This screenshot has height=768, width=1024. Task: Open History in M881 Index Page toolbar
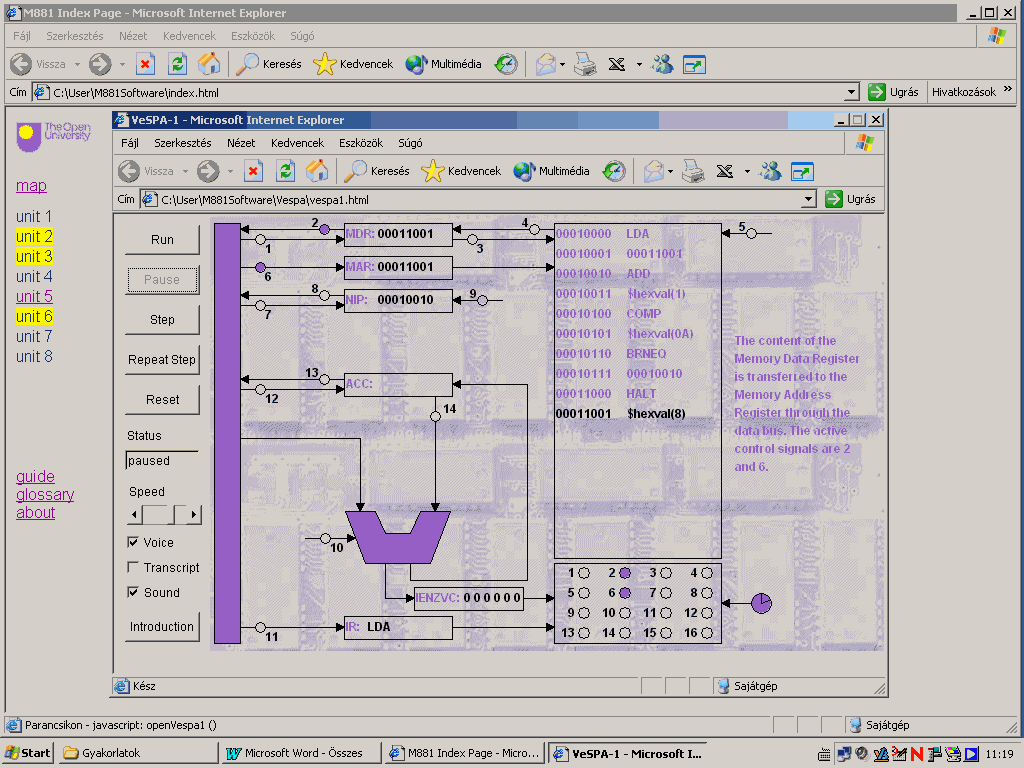[x=506, y=64]
